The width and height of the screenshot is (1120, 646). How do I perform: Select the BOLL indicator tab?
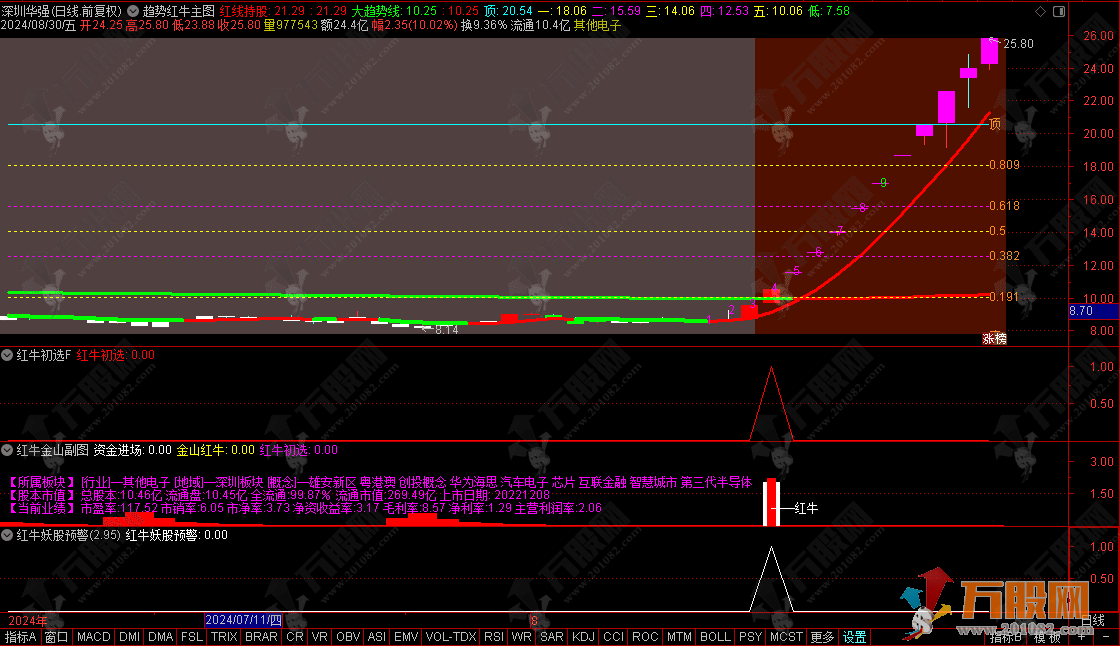(x=715, y=637)
